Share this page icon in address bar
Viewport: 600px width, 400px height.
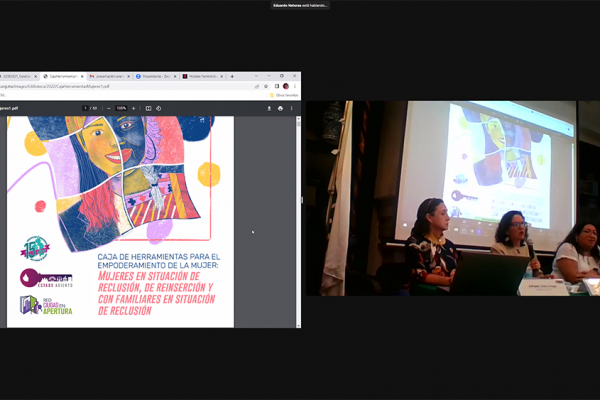tap(257, 86)
